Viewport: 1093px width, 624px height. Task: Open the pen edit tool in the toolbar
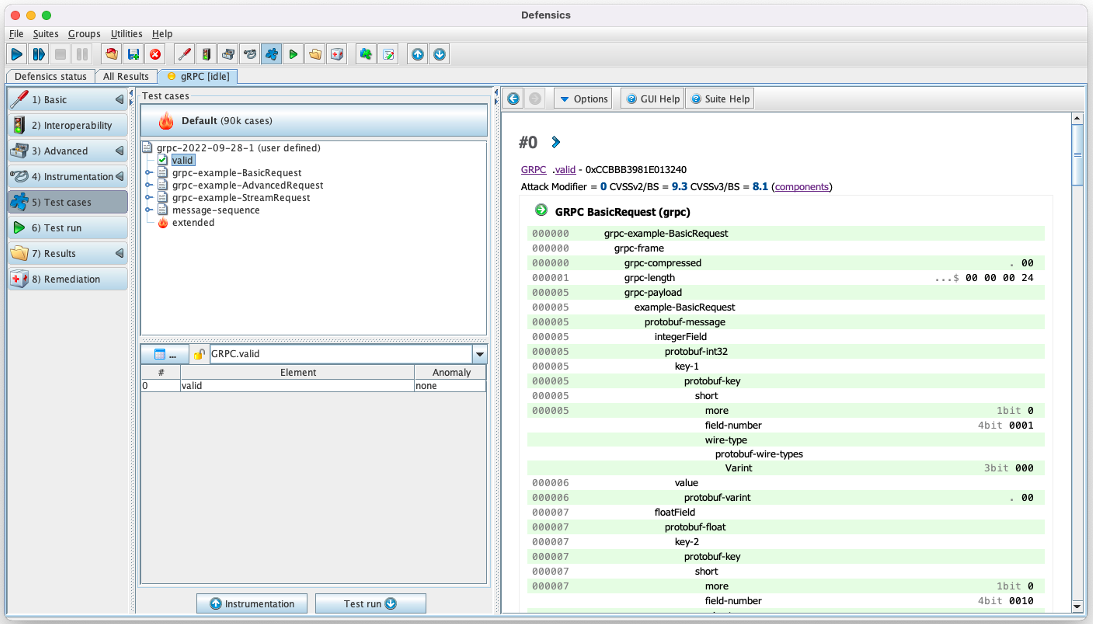(183, 54)
